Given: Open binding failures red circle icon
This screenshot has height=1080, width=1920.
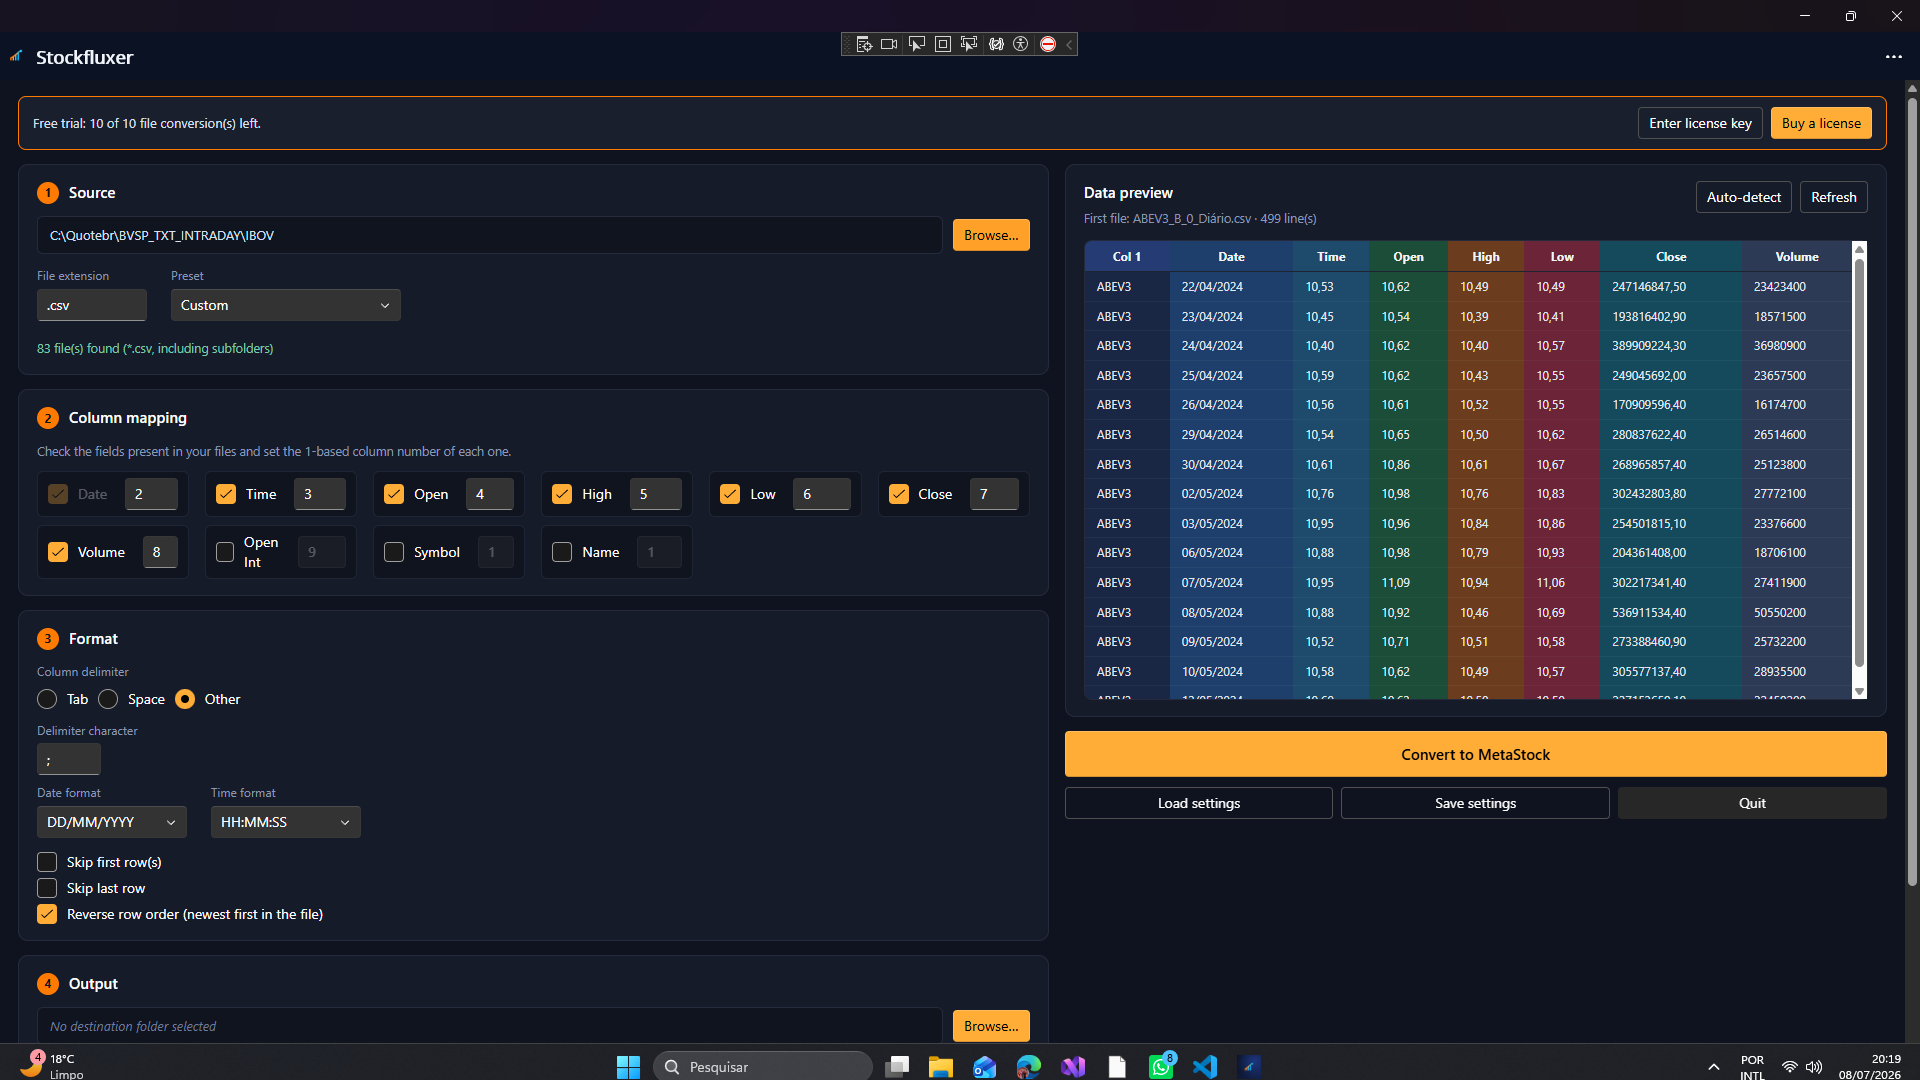Looking at the screenshot, I should click(1048, 44).
